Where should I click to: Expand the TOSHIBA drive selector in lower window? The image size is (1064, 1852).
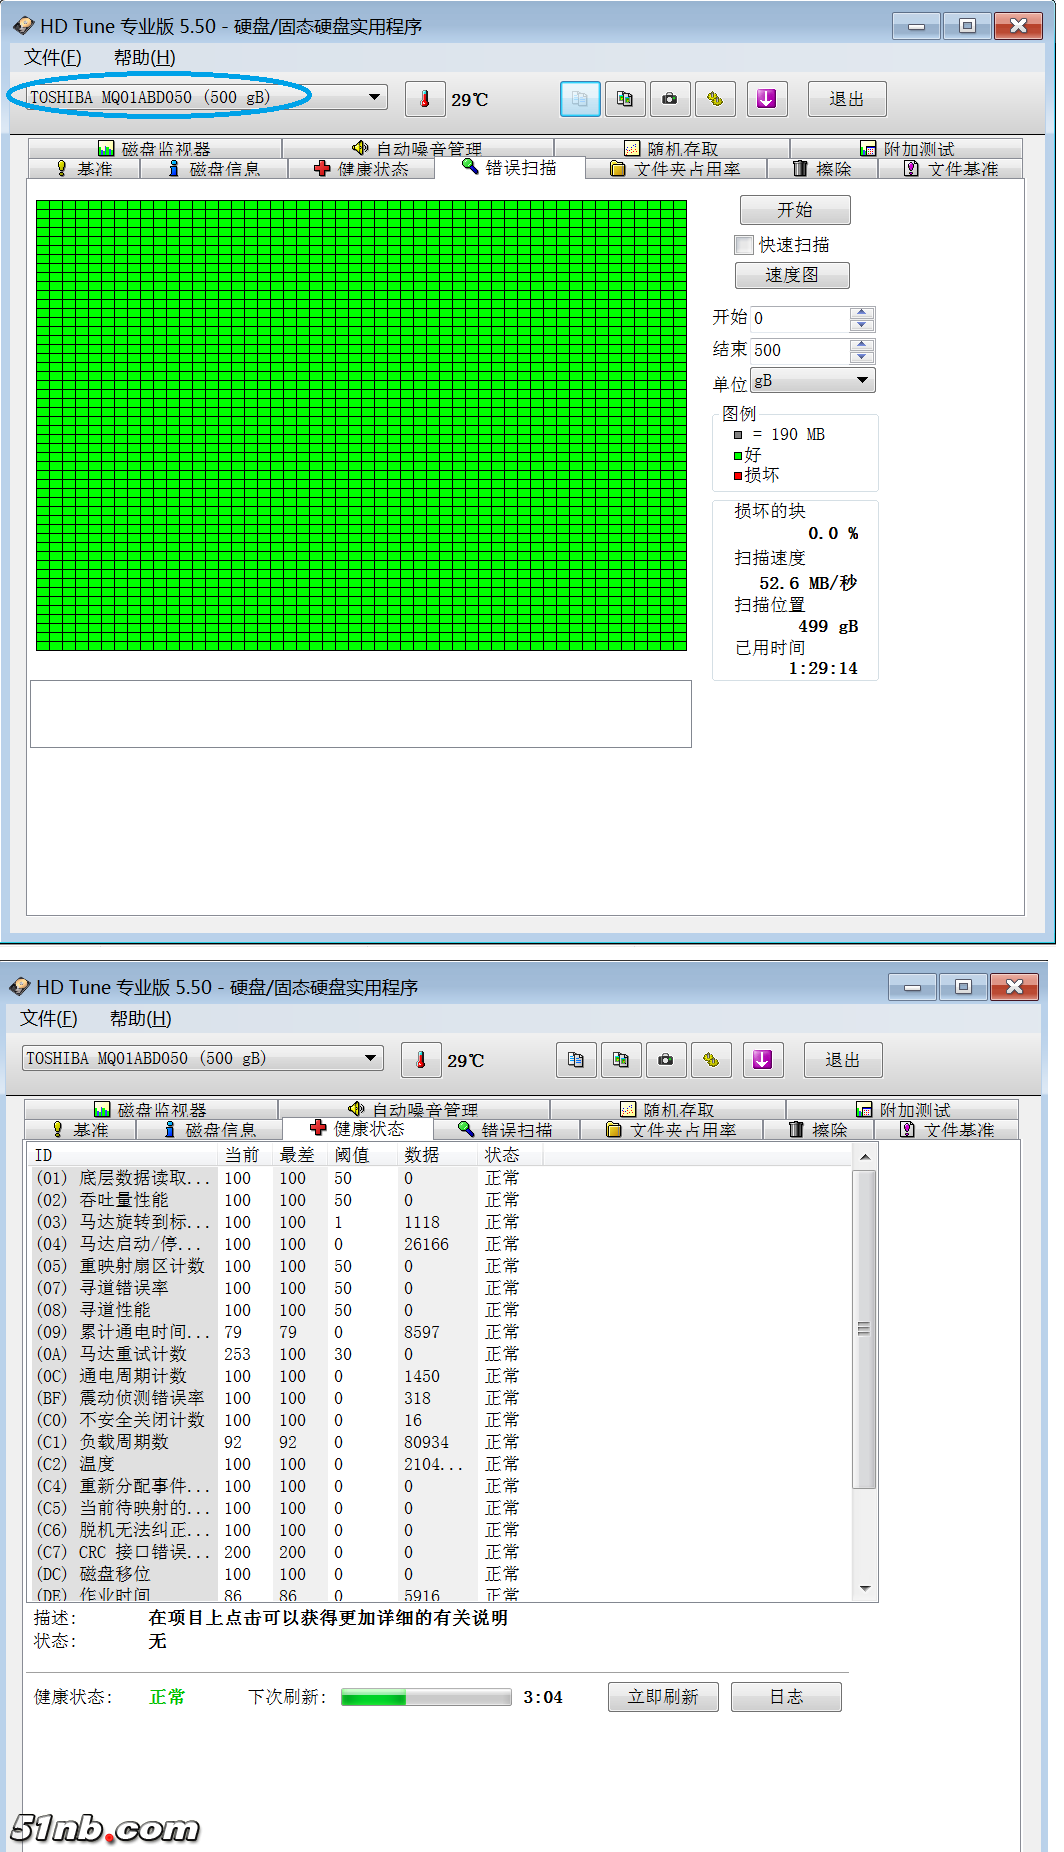370,1058
